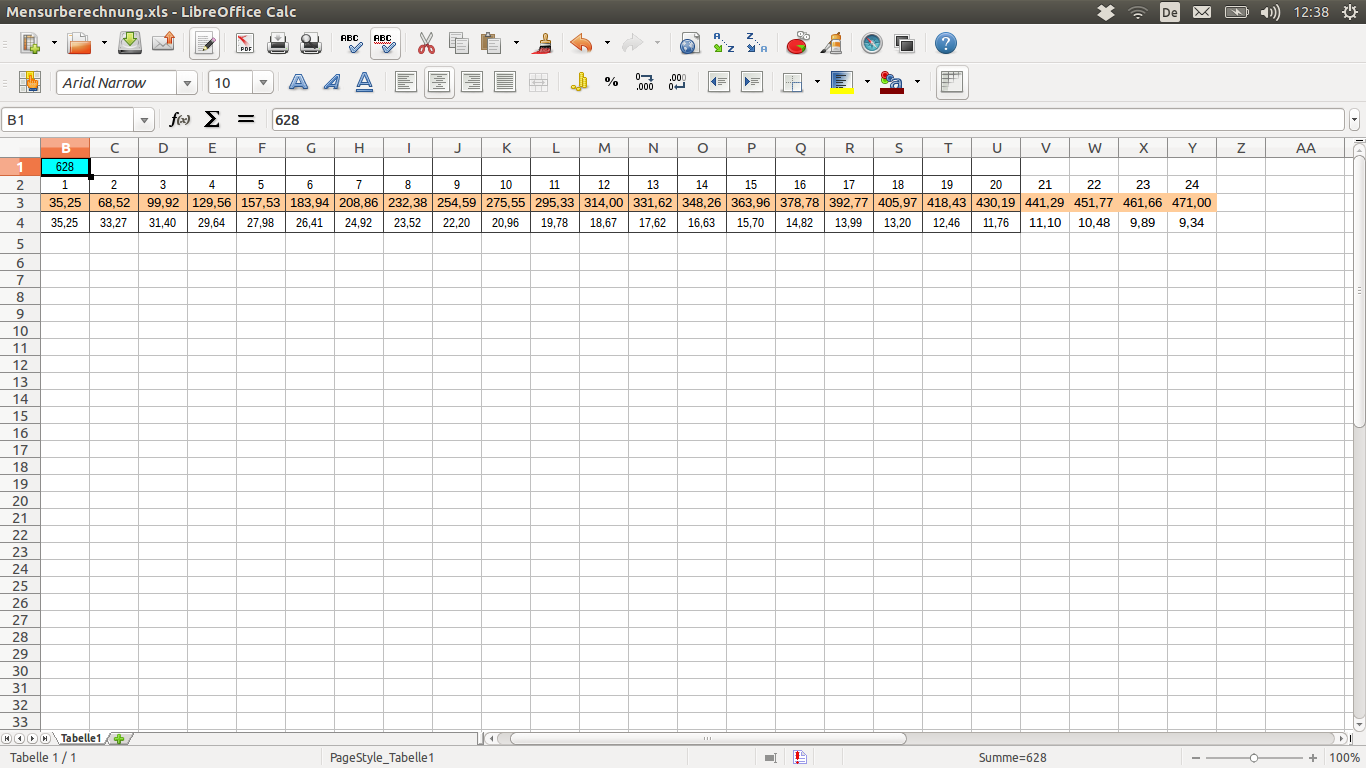Click the Function equals sign
This screenshot has width=1366, height=768.
point(246,119)
